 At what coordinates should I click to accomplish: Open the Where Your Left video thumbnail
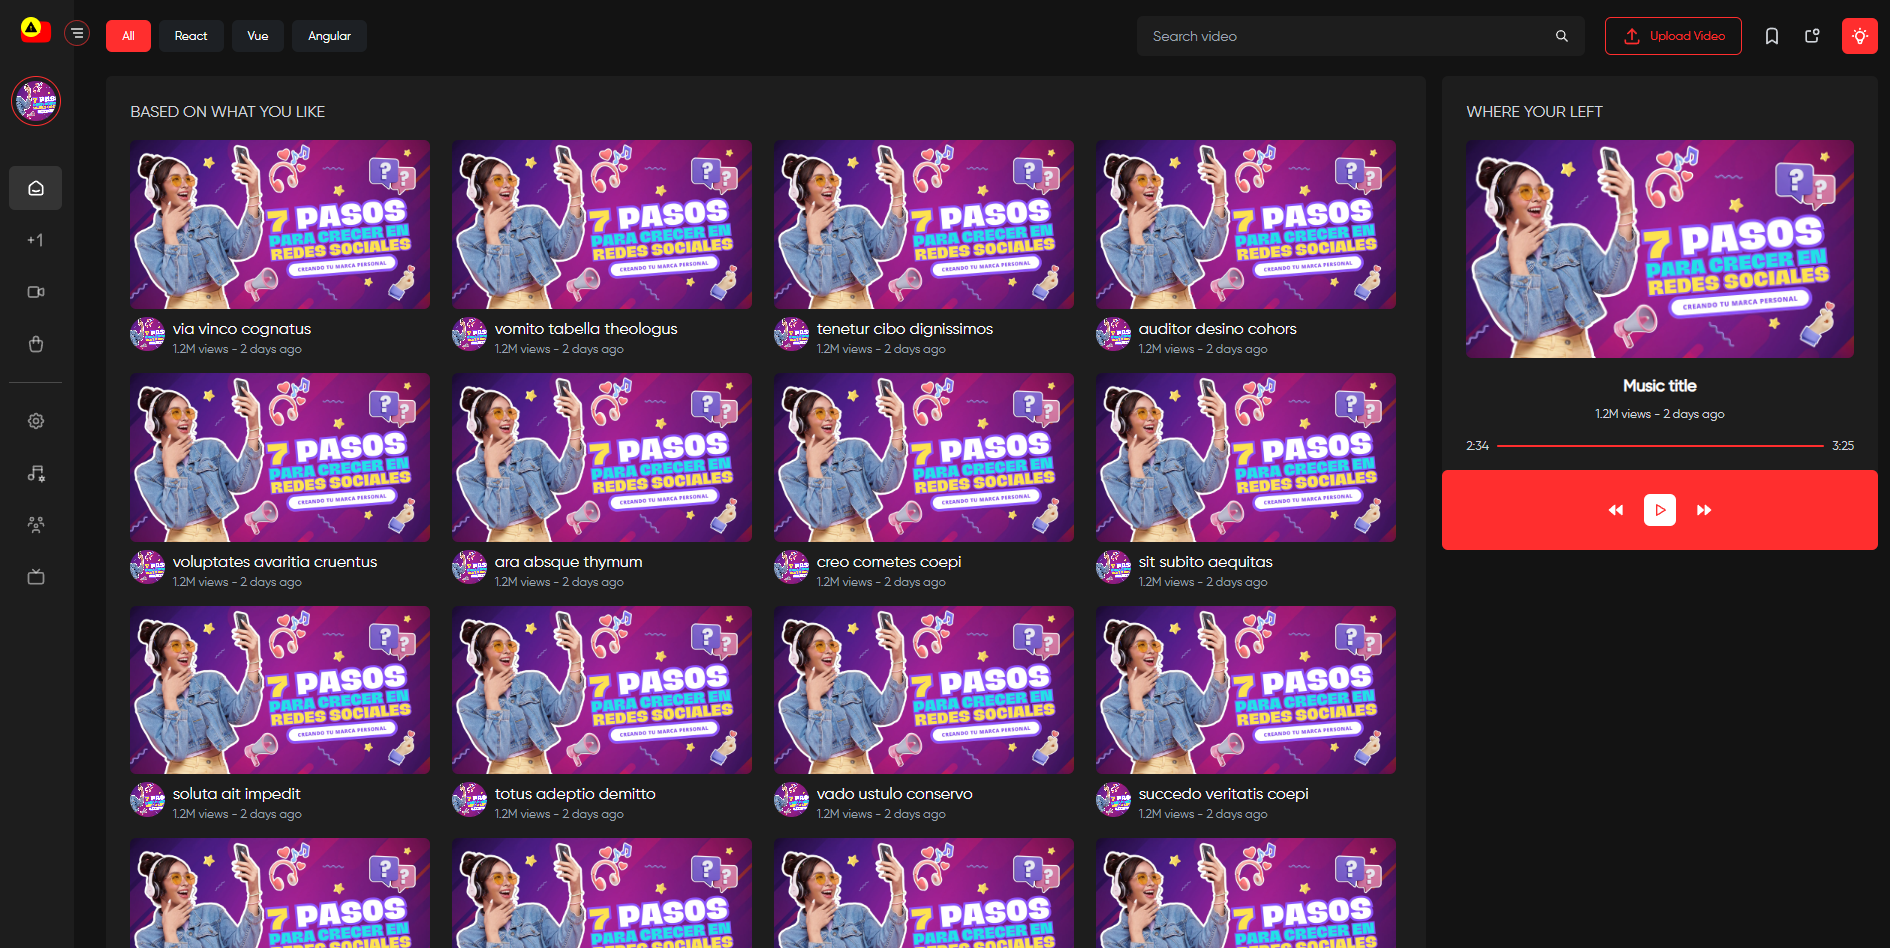coord(1660,249)
